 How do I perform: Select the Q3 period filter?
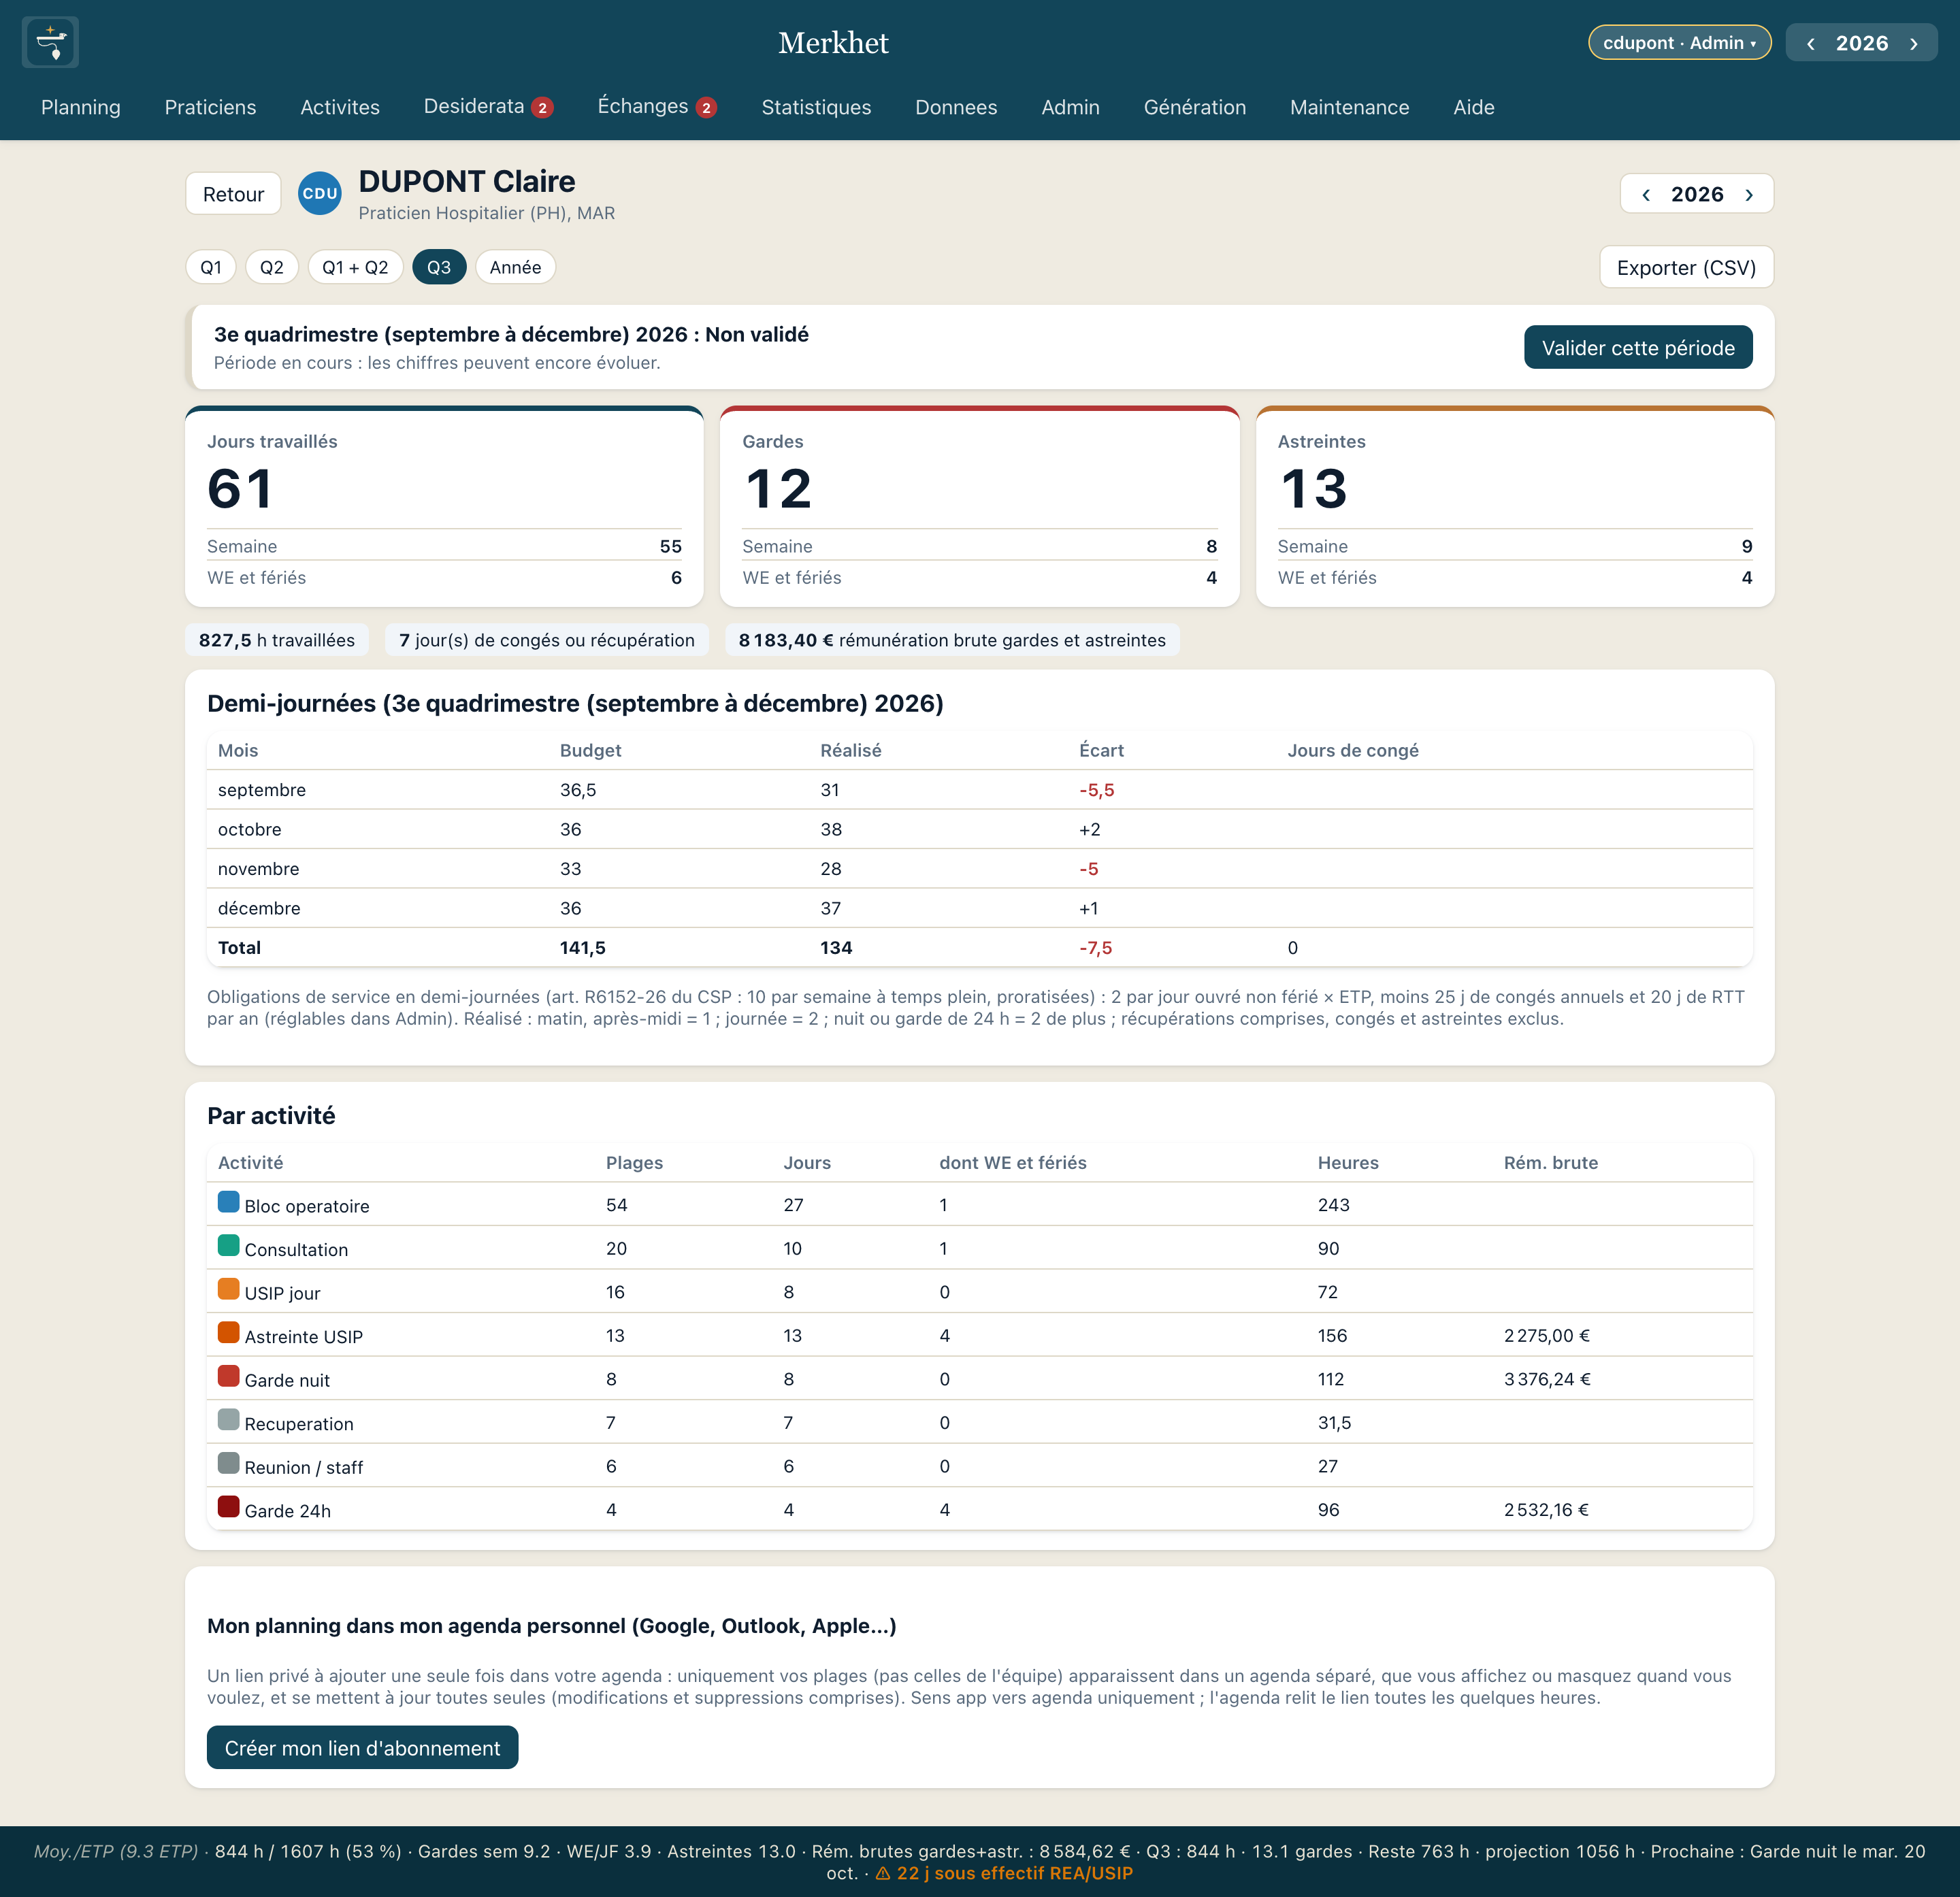(439, 267)
